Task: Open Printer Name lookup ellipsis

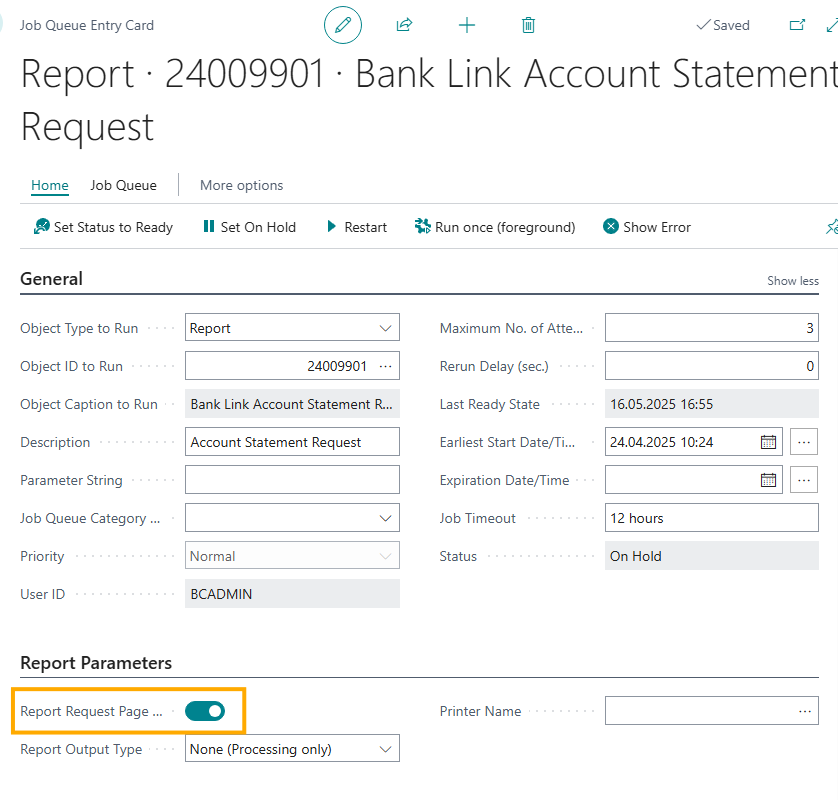Action: (x=805, y=711)
